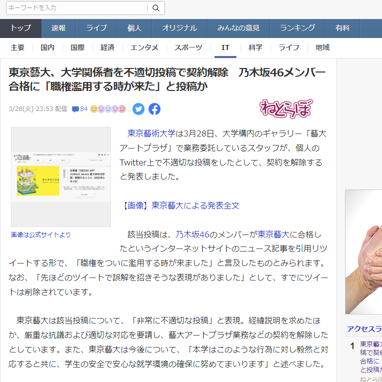Select the 国際 category
The width and height of the screenshot is (382, 382).
pyautogui.click(x=78, y=48)
